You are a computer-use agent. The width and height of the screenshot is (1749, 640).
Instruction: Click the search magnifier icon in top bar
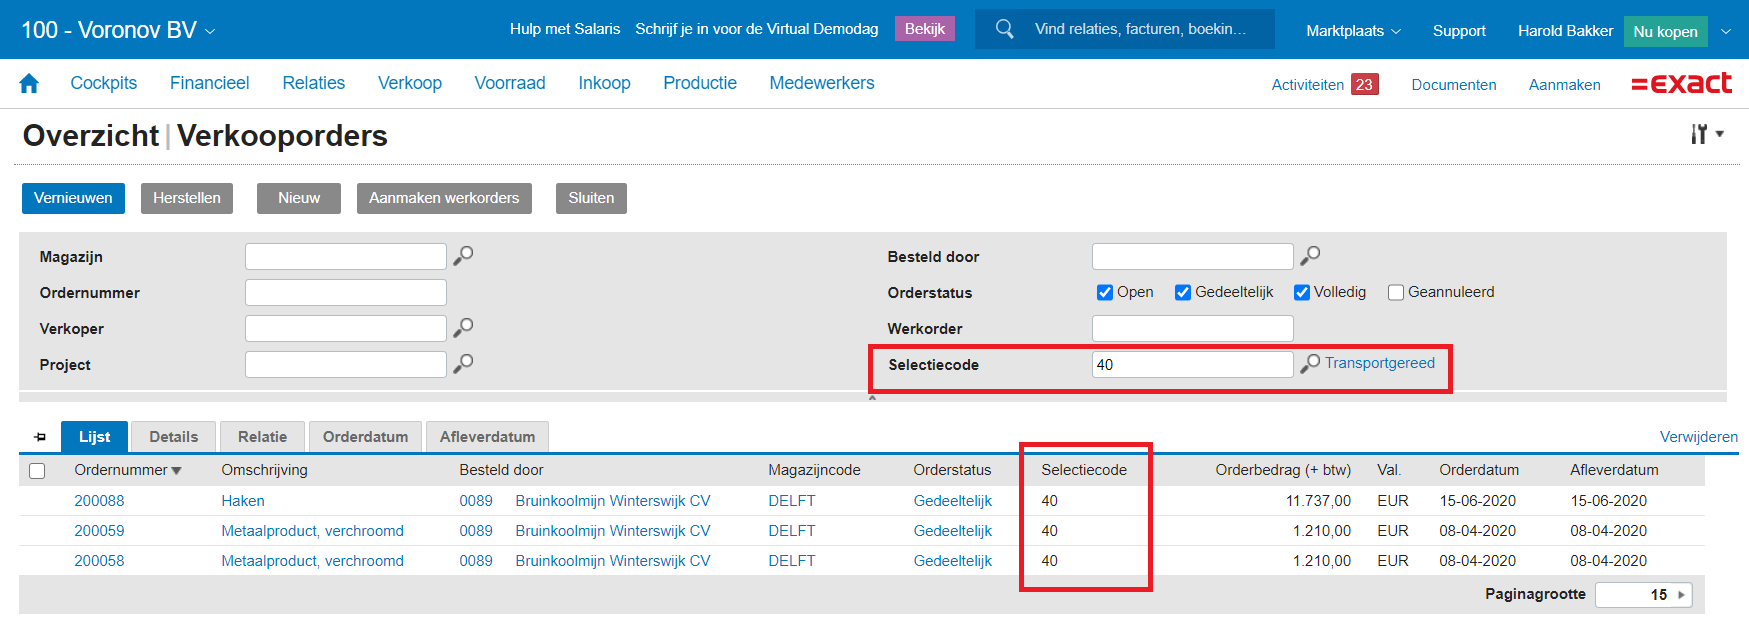(1004, 29)
